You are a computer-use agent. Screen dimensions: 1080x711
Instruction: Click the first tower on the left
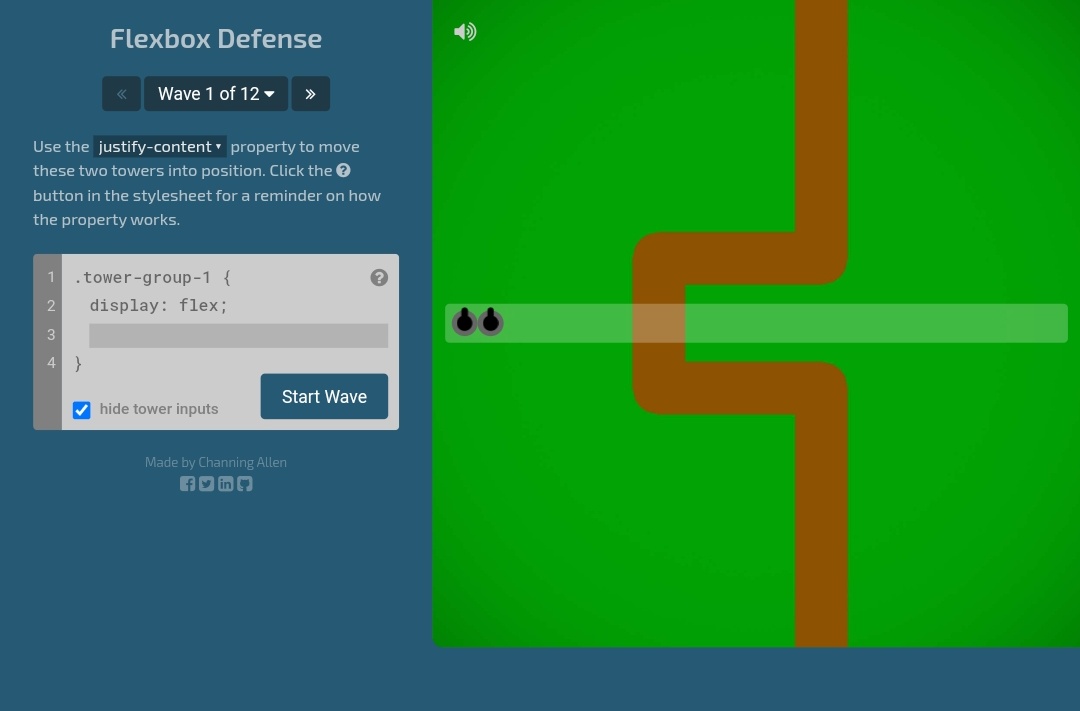pos(465,322)
